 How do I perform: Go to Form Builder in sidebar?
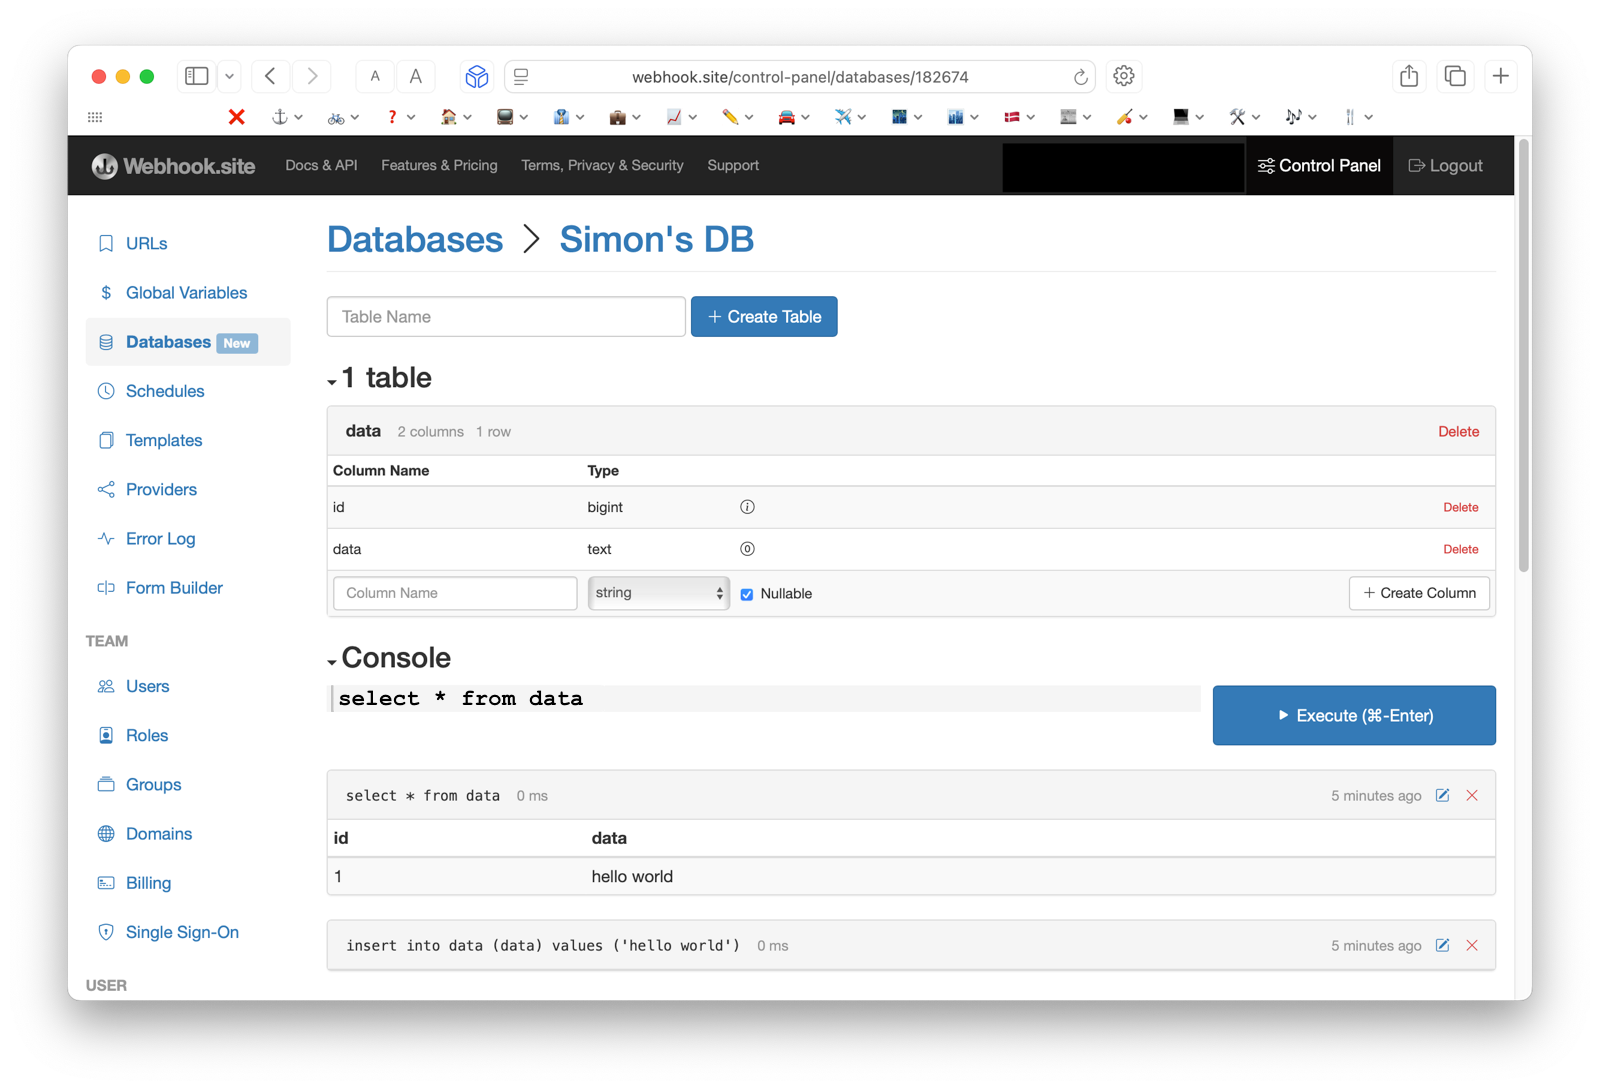[174, 588]
